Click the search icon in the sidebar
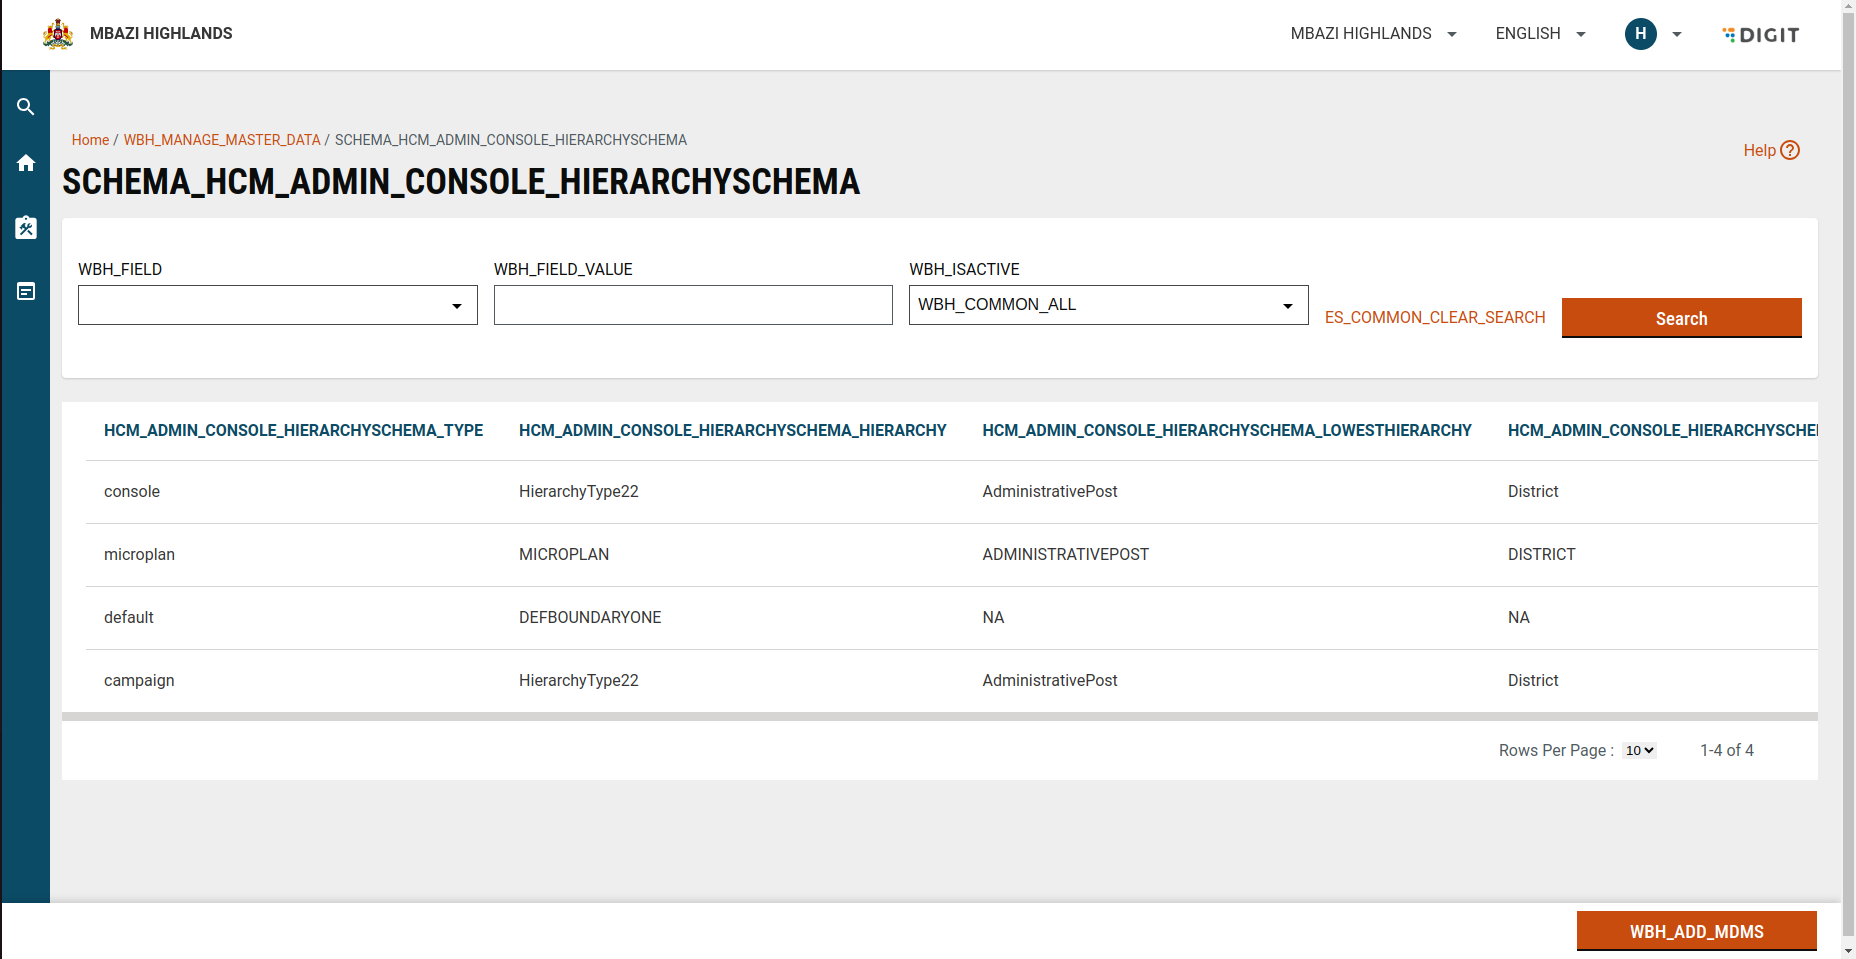1856x959 pixels. tap(26, 107)
